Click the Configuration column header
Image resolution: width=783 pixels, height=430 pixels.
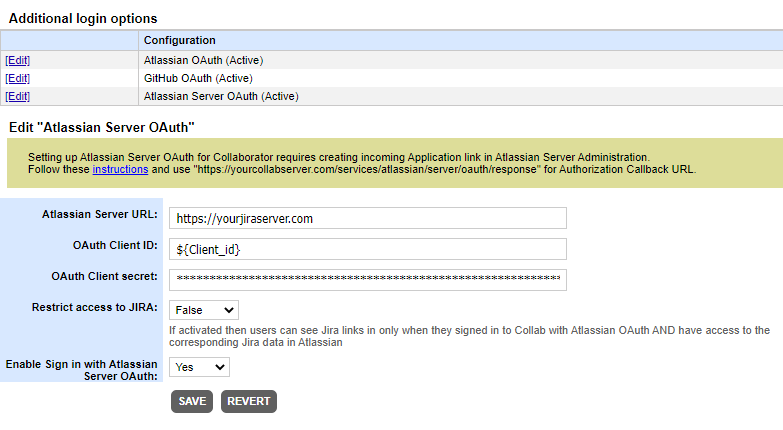point(180,41)
